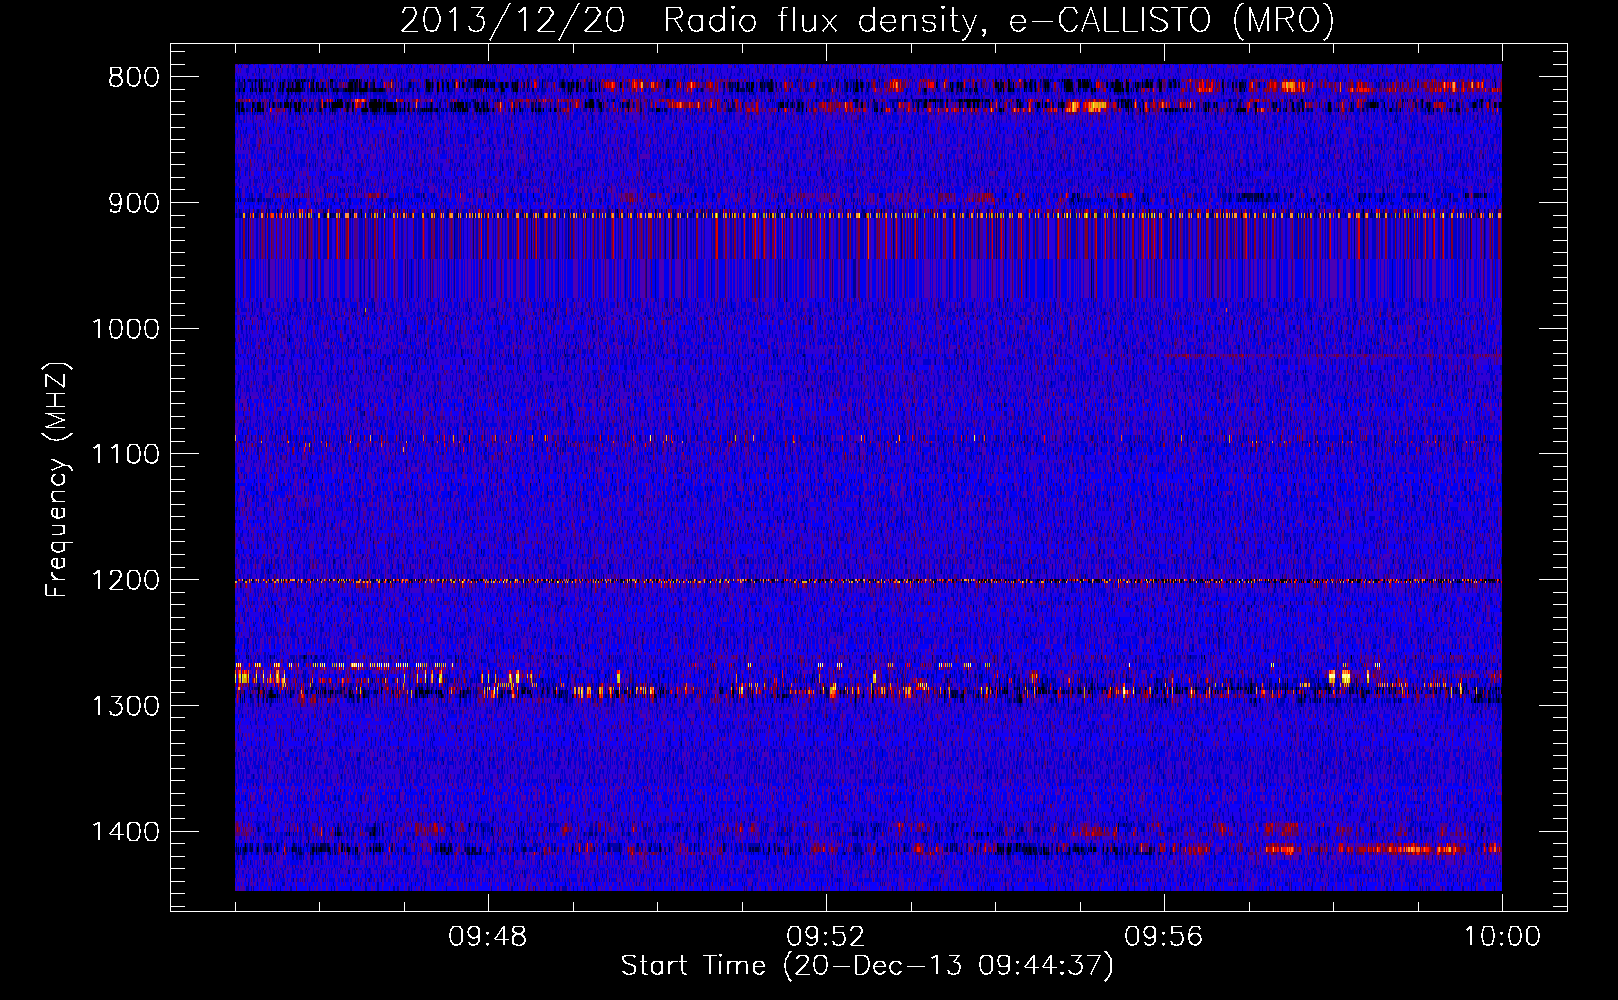Click the 1400 frequency tick label
The image size is (1618, 1000).
pyautogui.click(x=125, y=832)
